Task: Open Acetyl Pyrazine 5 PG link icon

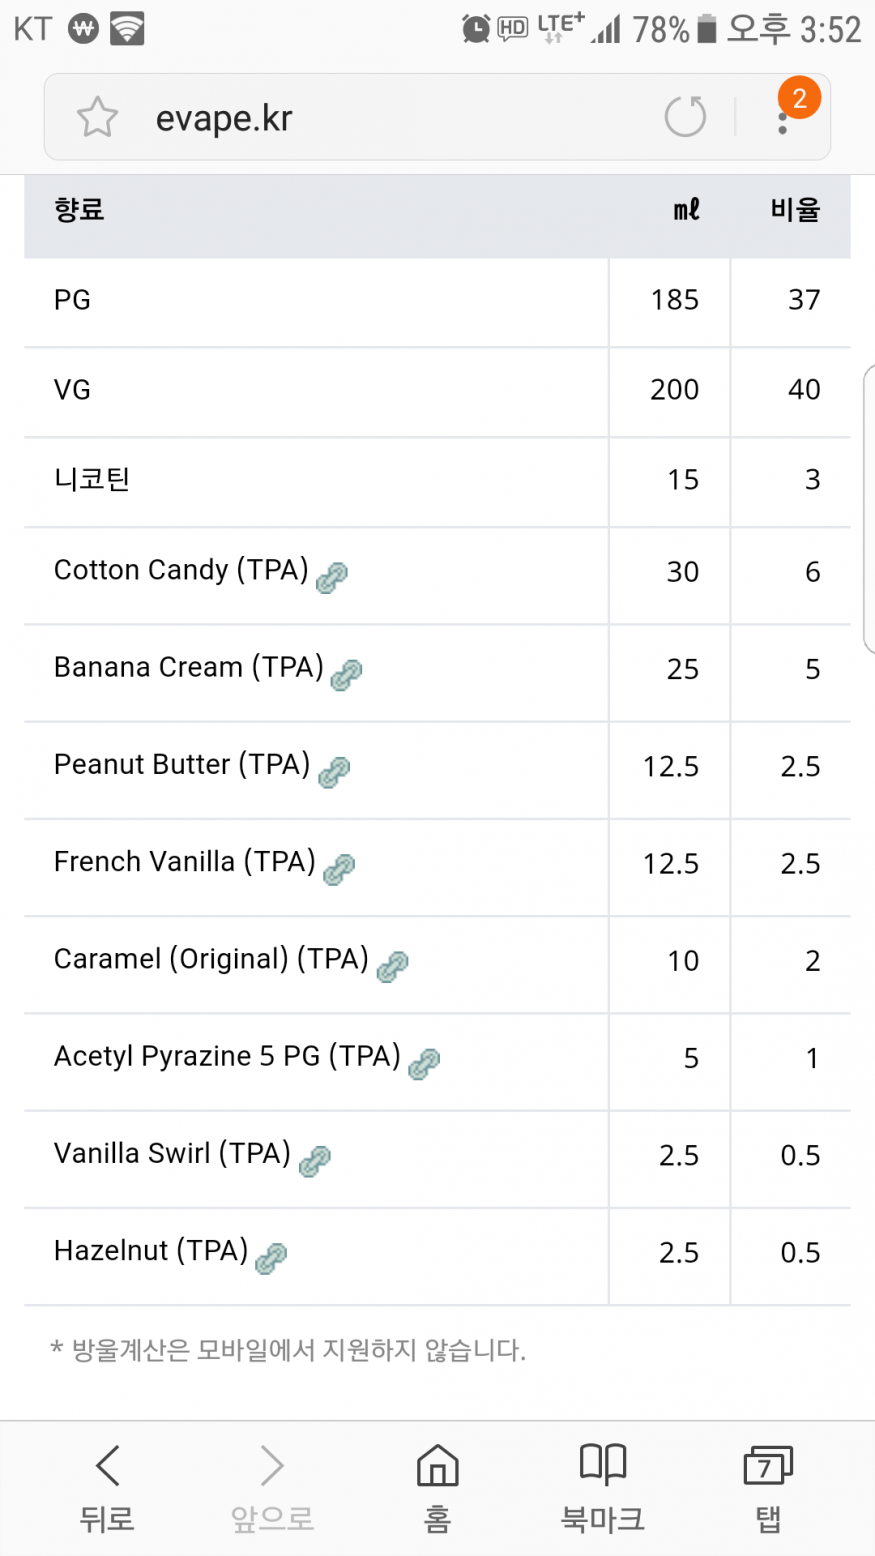Action: click(424, 1063)
